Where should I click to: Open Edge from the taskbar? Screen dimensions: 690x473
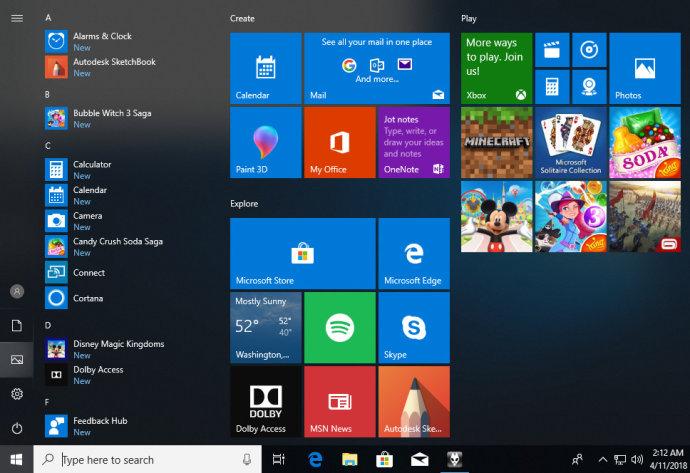(315, 459)
